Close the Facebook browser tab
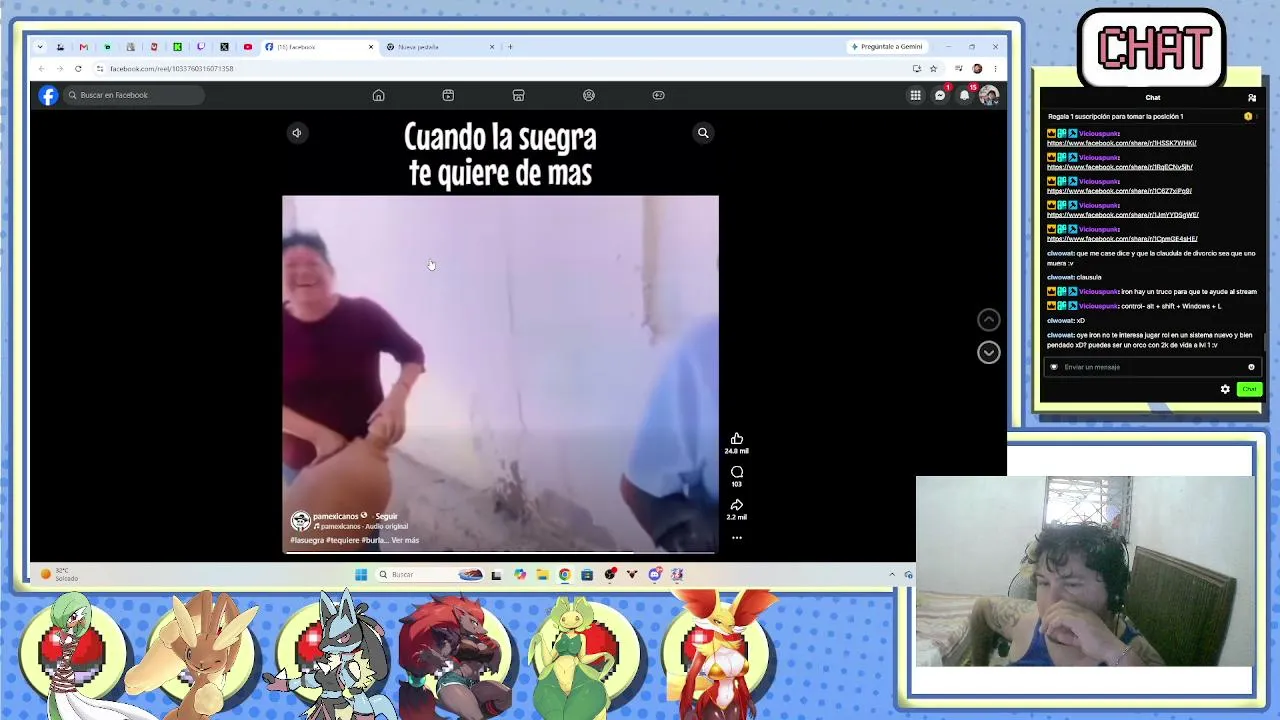This screenshot has width=1280, height=720. point(371,47)
